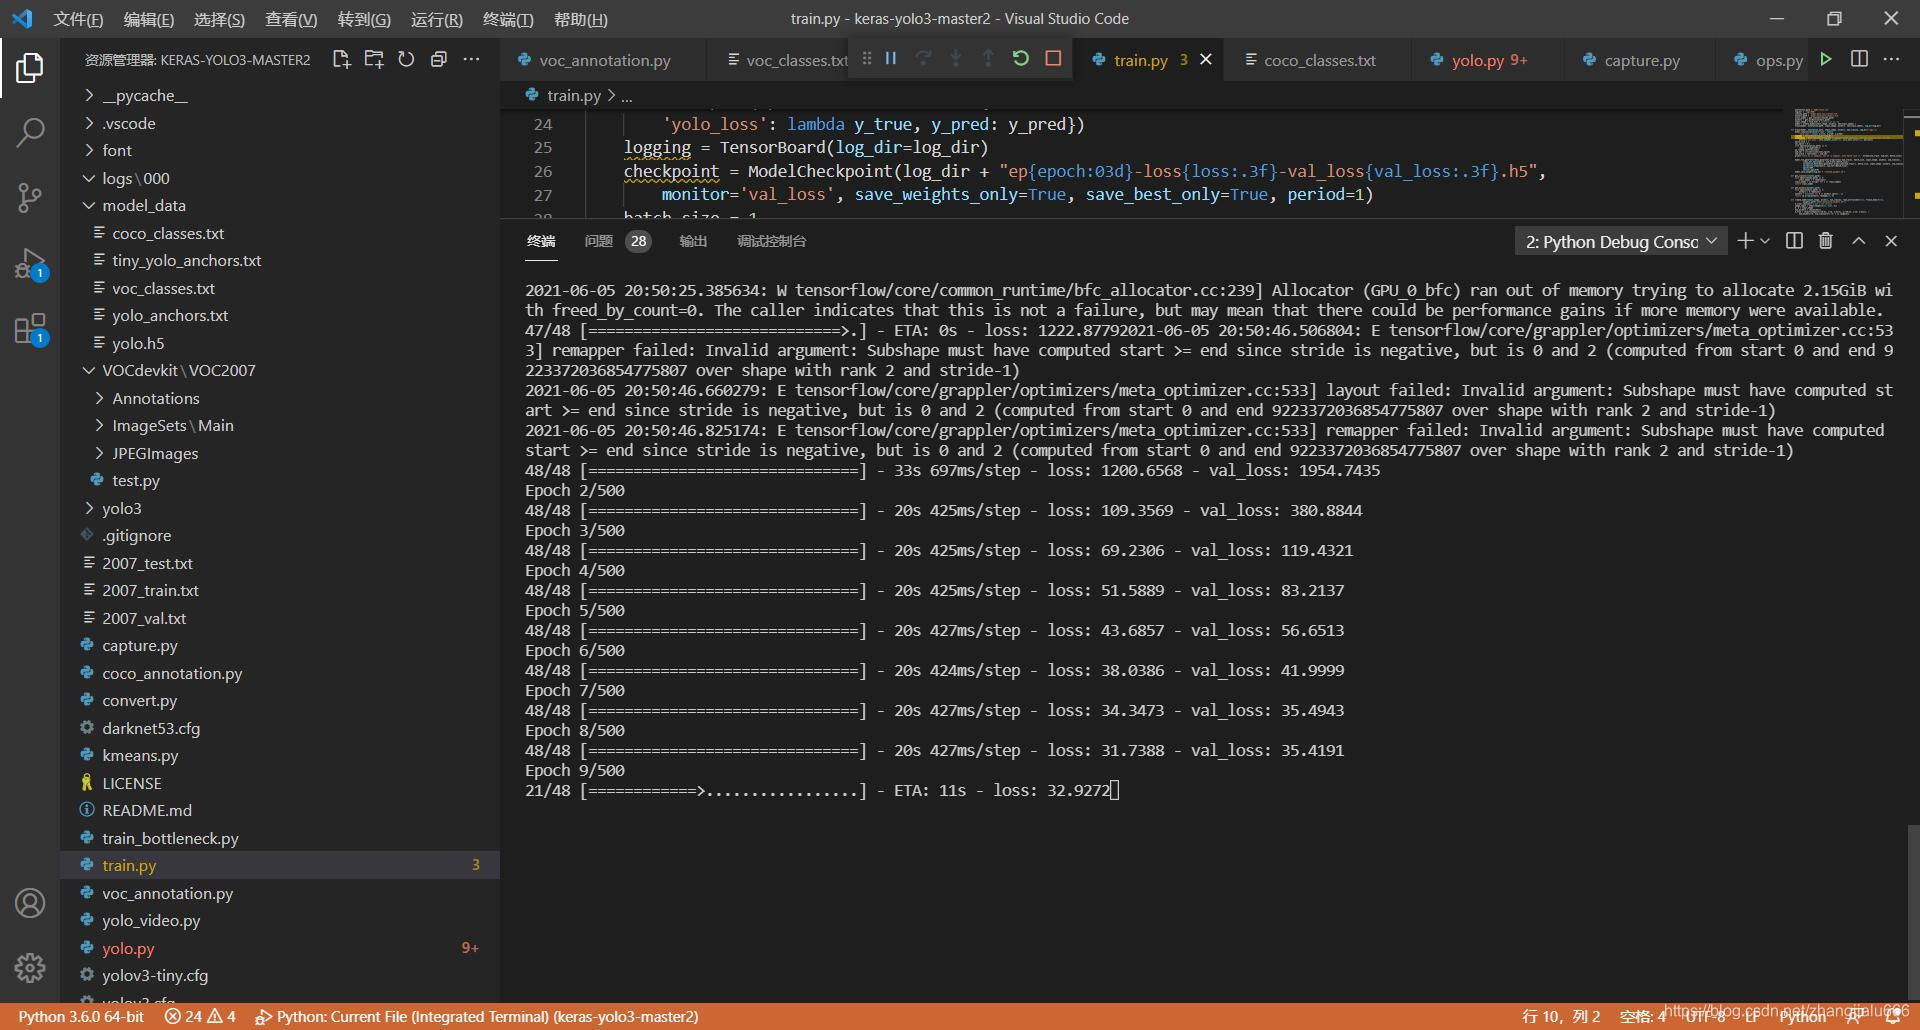This screenshot has height=1030, width=1920.
Task: Kill the active terminal
Action: coord(1826,241)
